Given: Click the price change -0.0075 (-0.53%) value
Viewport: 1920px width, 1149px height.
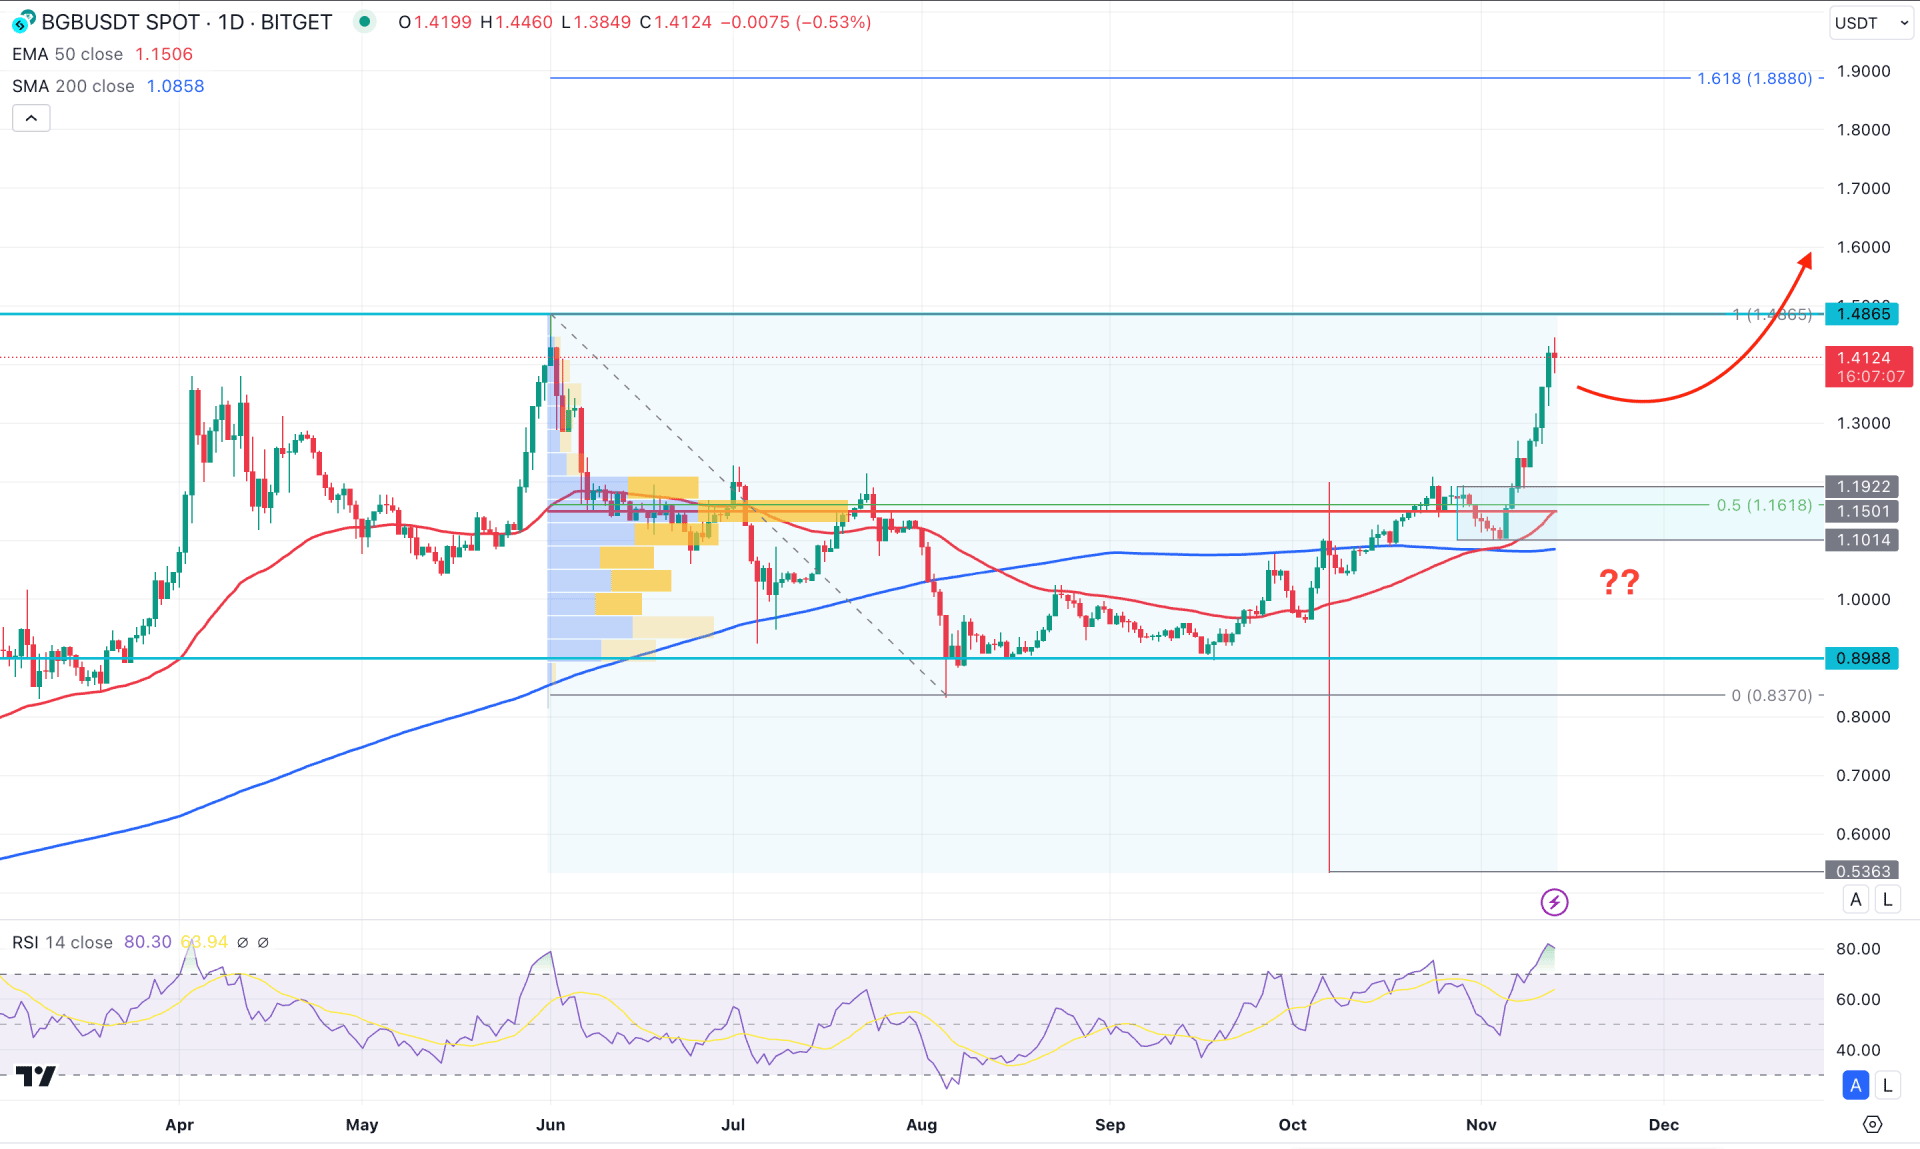Looking at the screenshot, I should coord(794,22).
